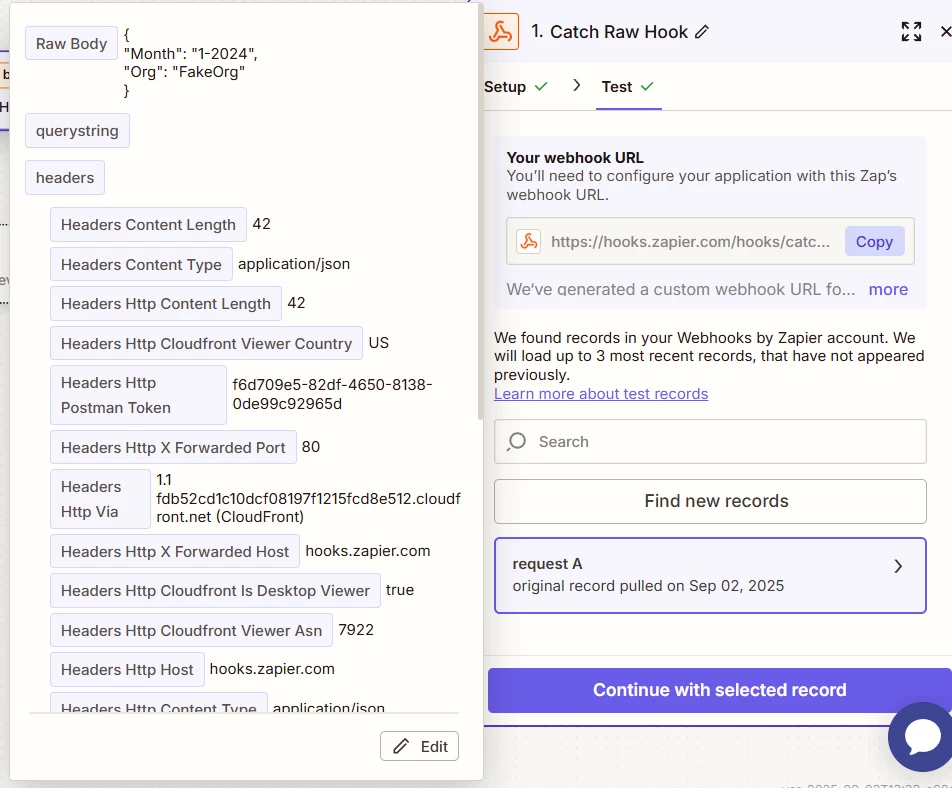The height and width of the screenshot is (788, 952).
Task: Click Find new records button
Action: pos(710,501)
